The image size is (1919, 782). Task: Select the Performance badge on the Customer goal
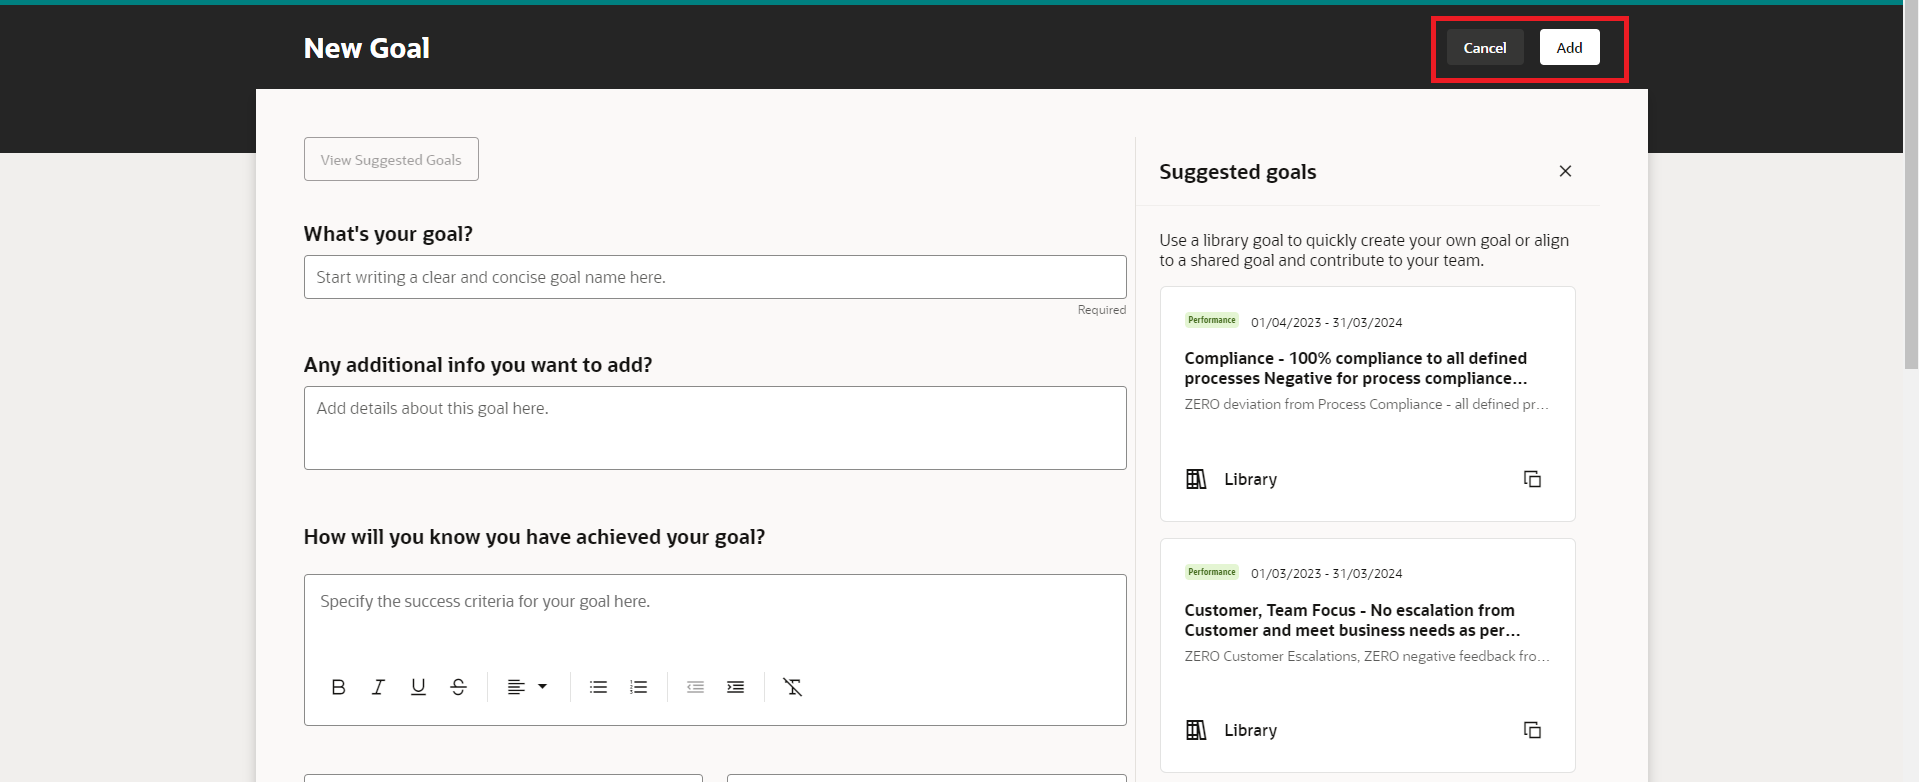click(1211, 571)
